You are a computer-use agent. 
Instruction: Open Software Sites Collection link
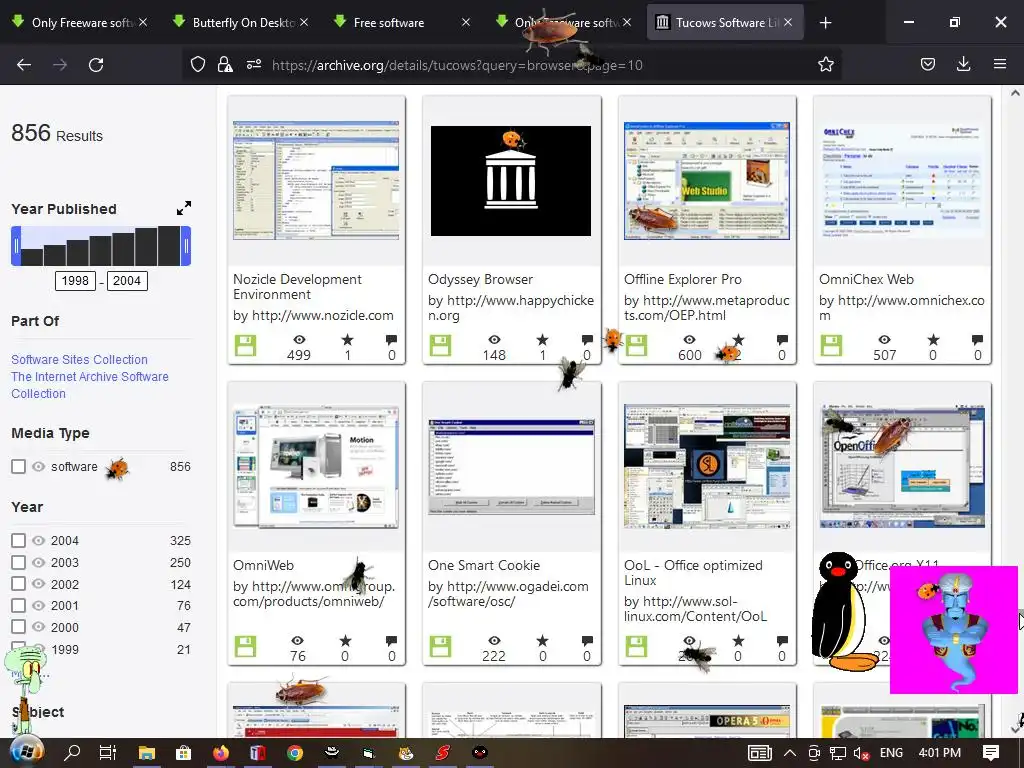pos(79,360)
